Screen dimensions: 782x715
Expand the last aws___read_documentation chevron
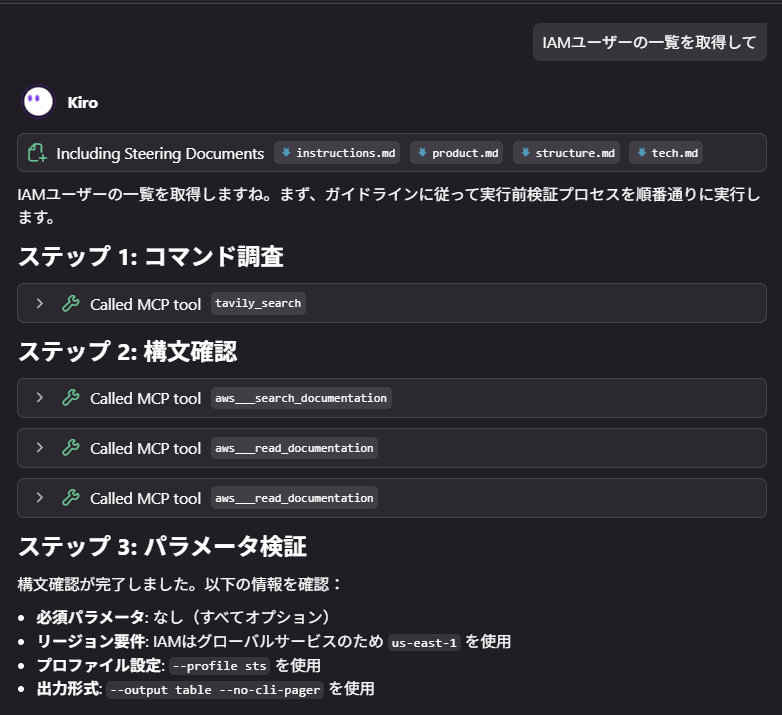pos(40,498)
